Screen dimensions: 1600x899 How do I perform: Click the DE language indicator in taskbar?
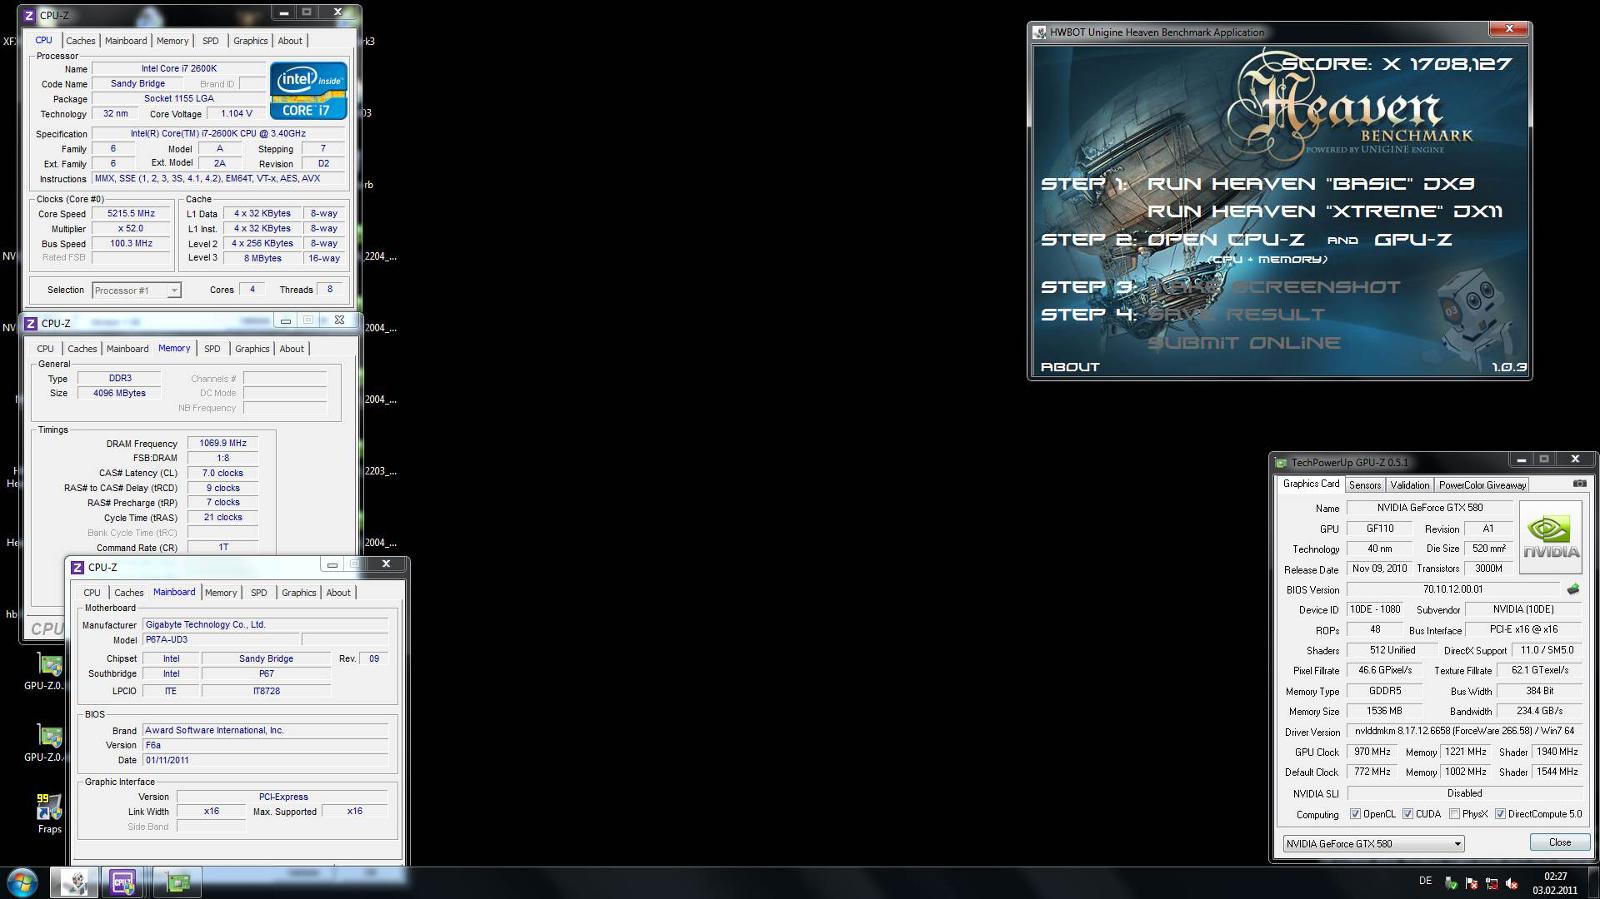[1425, 881]
